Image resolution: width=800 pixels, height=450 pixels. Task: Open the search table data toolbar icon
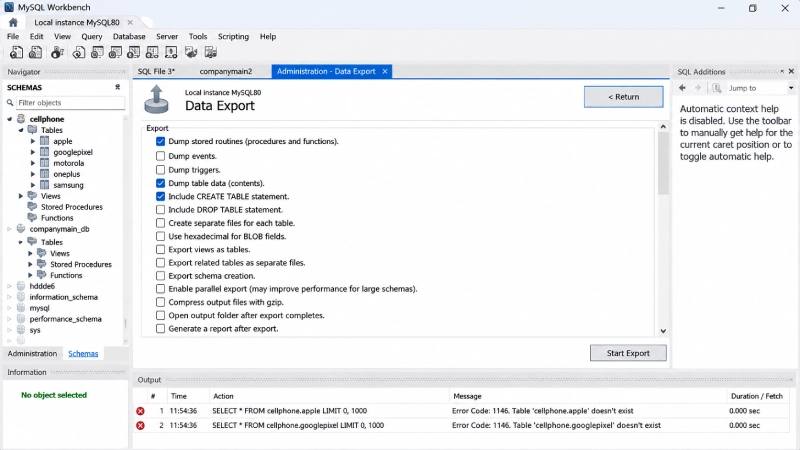171,52
